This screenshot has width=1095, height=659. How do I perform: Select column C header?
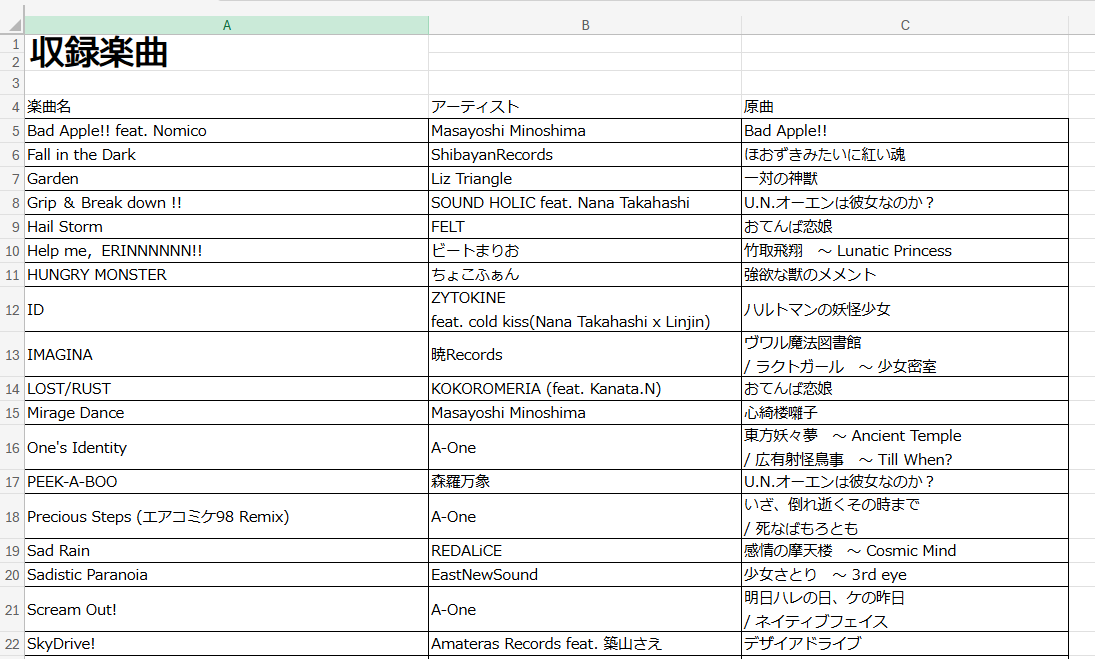point(904,25)
